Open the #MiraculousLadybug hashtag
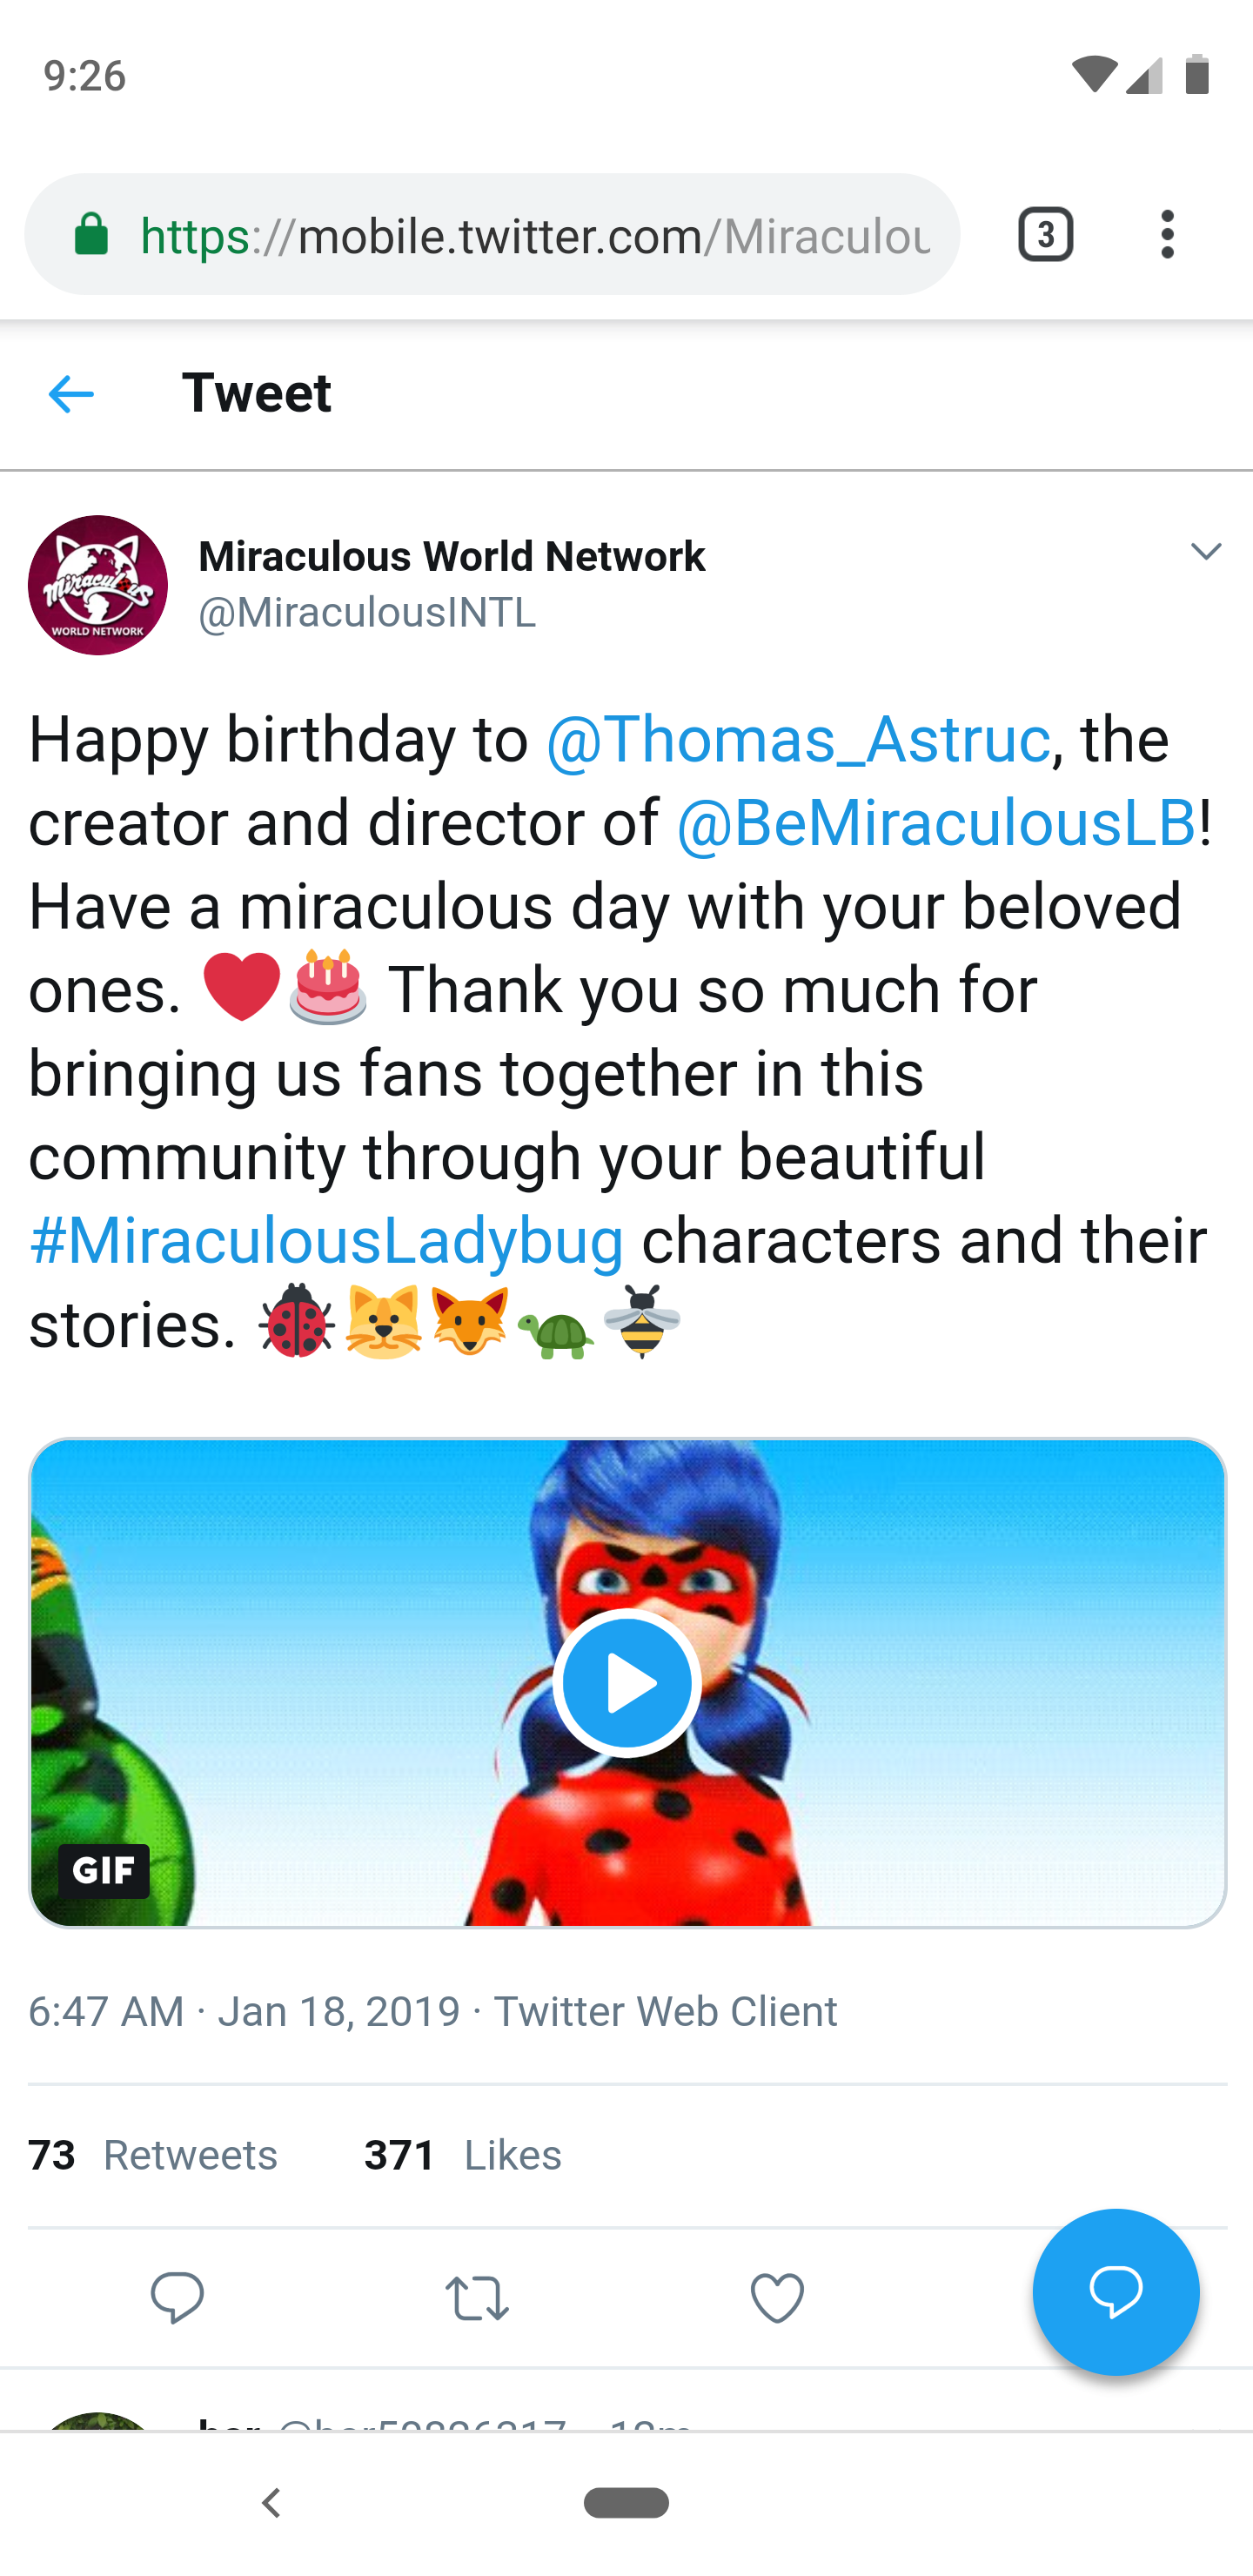 (x=327, y=1241)
